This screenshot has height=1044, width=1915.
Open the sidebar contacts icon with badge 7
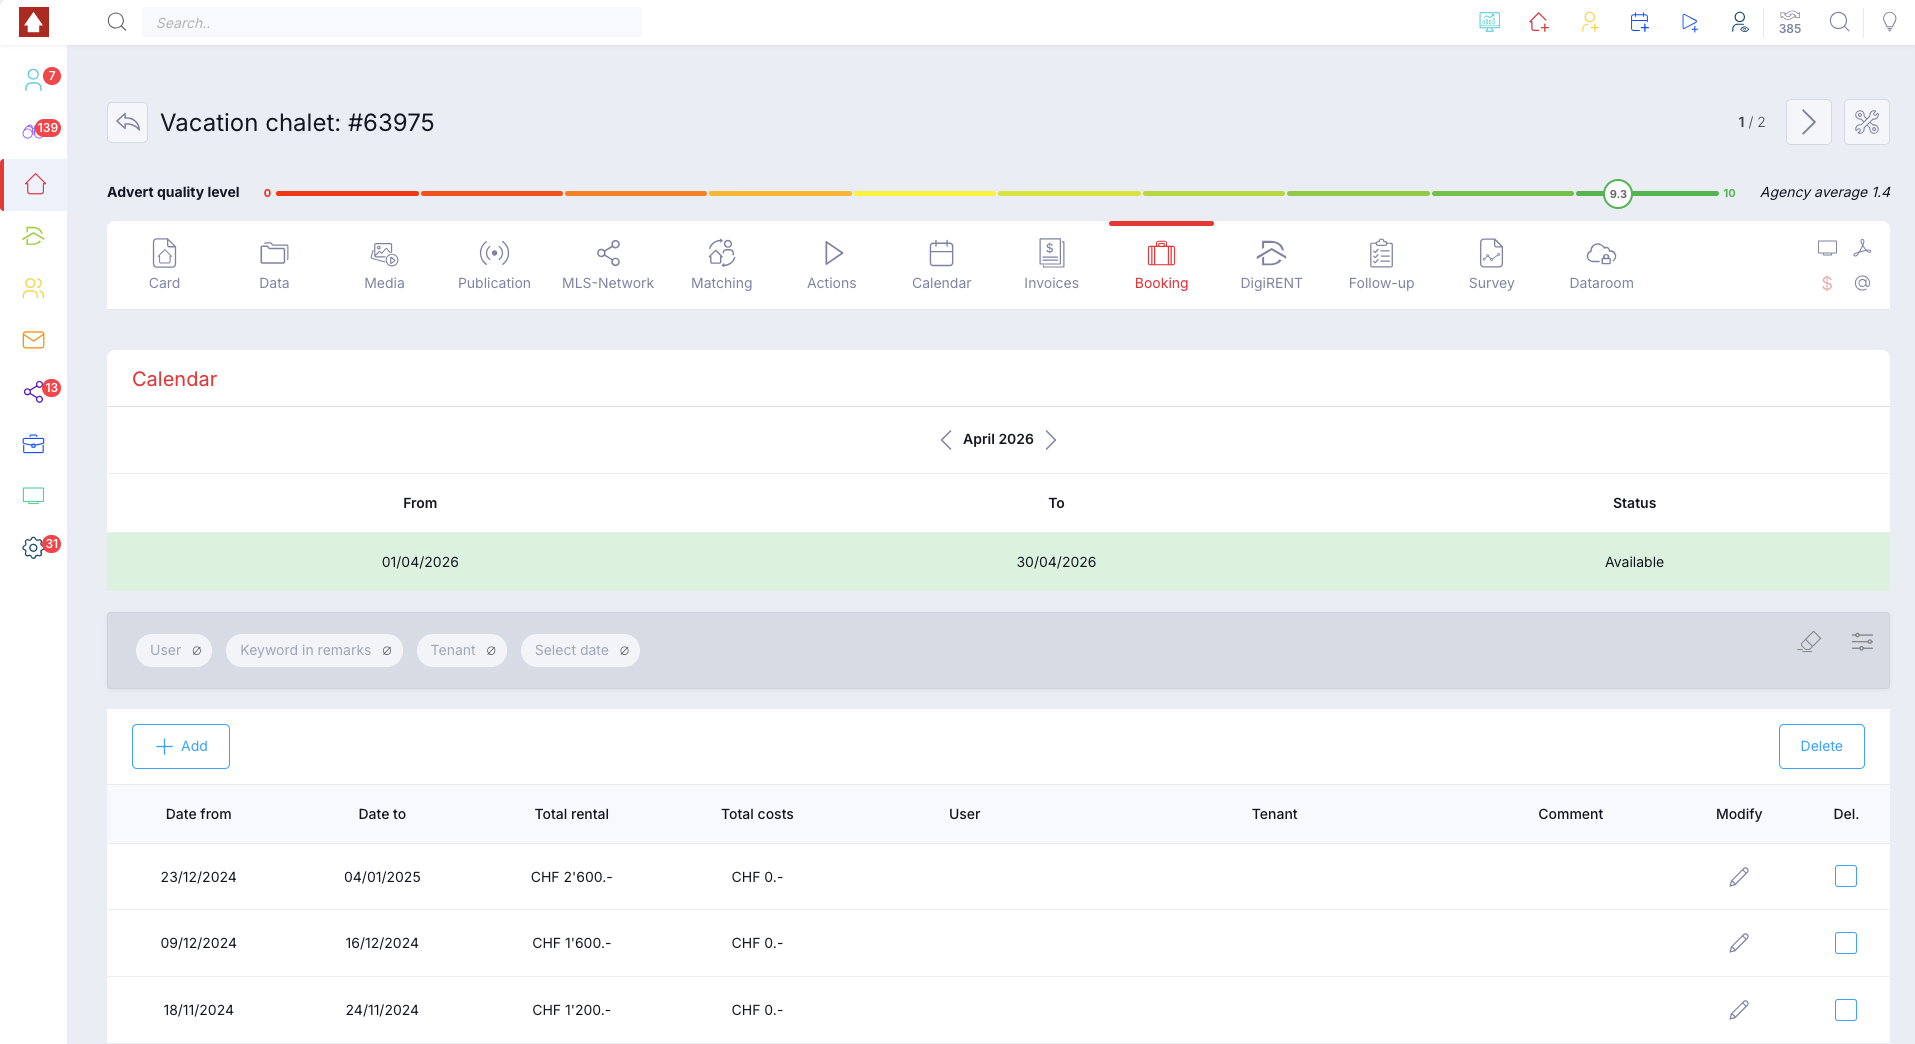(34, 80)
